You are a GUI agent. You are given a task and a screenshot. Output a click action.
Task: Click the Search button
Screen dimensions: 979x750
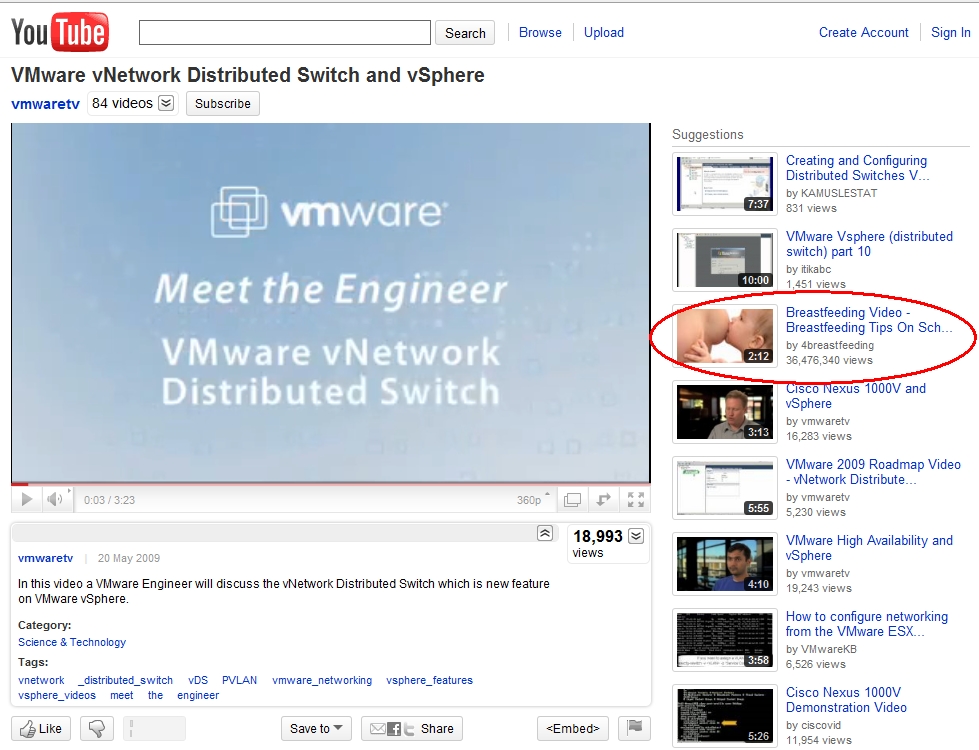pyautogui.click(x=465, y=33)
